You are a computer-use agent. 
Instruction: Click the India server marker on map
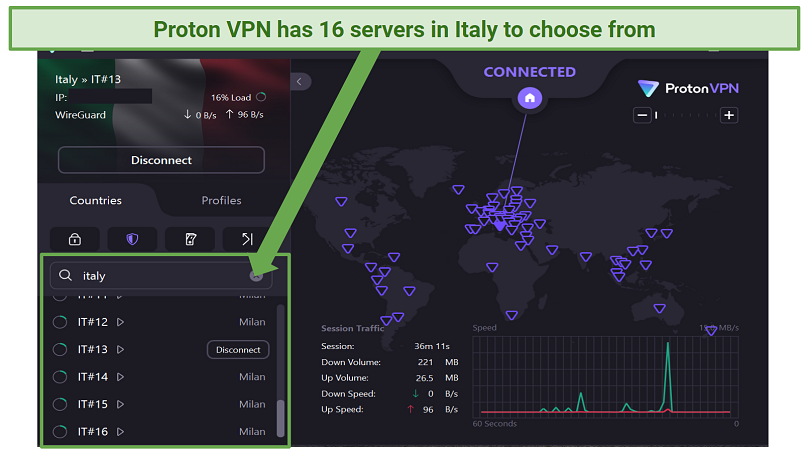[586, 256]
